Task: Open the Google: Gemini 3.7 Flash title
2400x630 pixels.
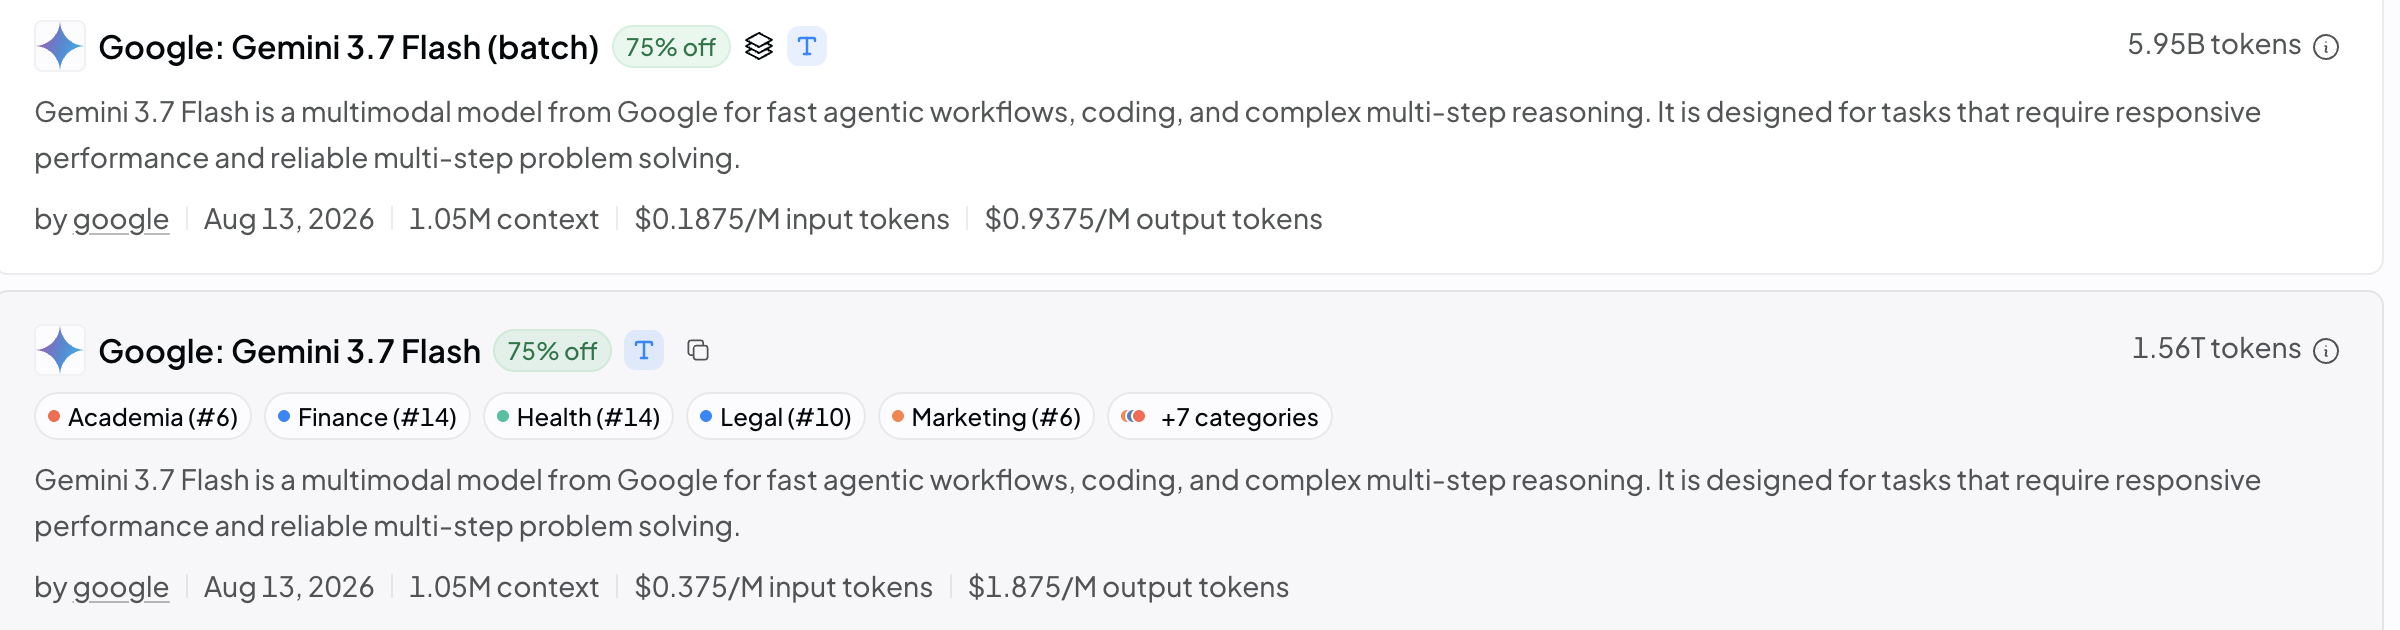Action: (x=289, y=351)
